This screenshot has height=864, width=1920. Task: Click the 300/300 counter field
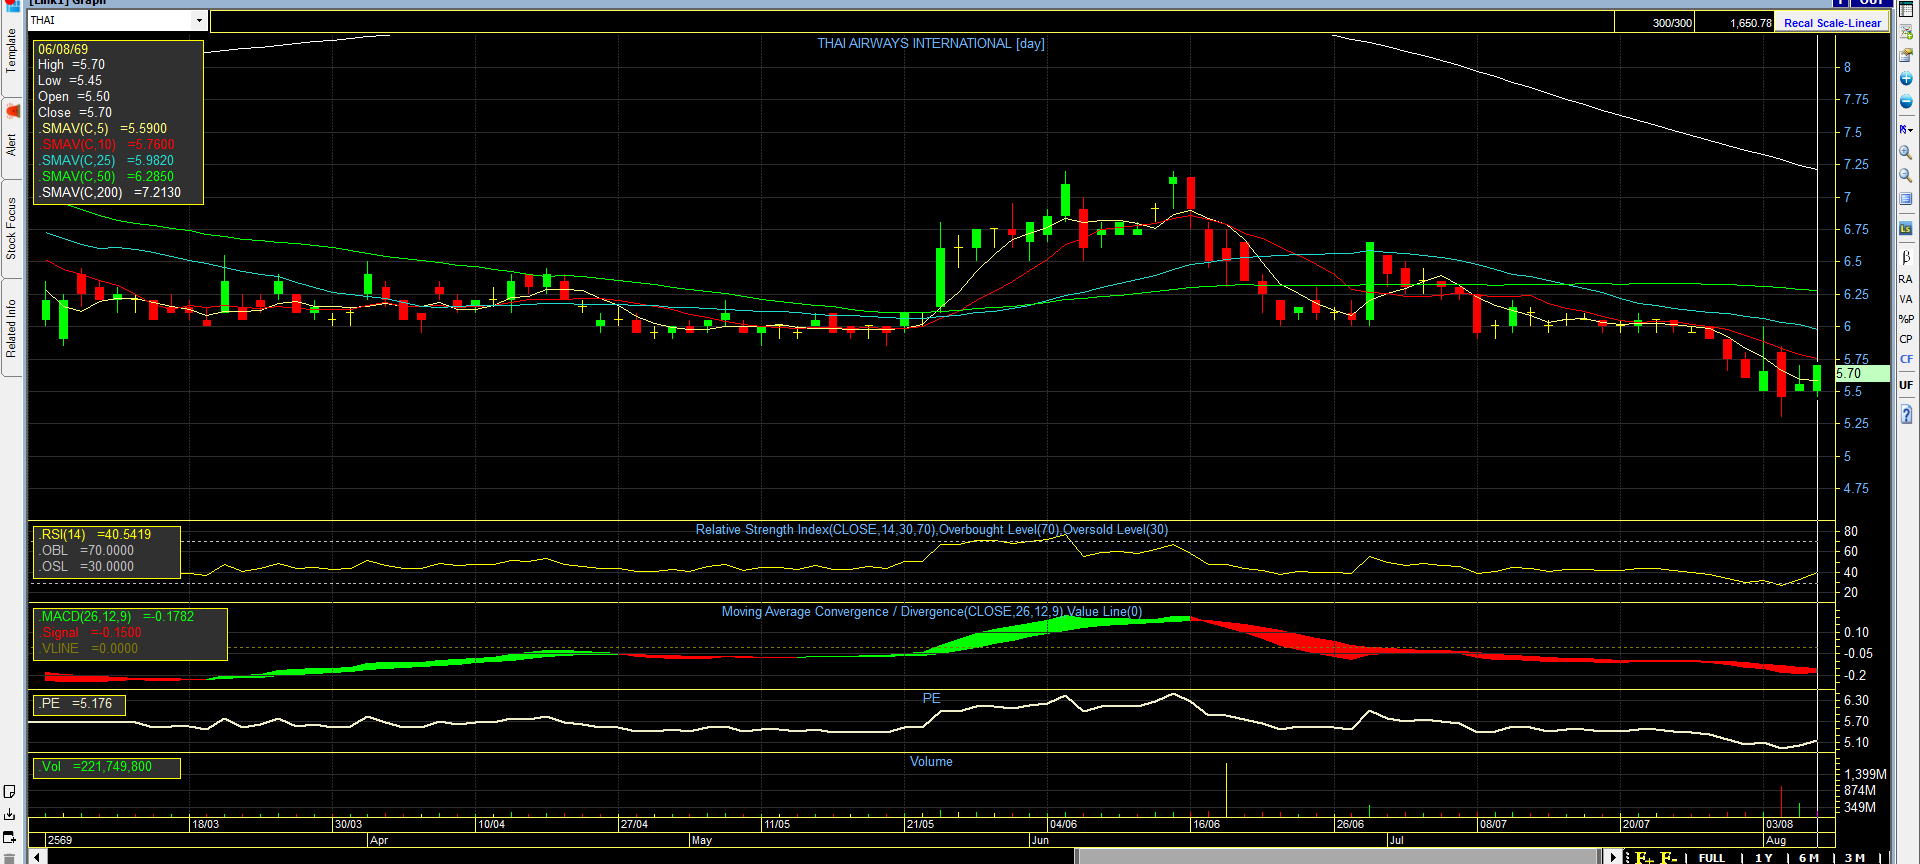pos(1654,22)
